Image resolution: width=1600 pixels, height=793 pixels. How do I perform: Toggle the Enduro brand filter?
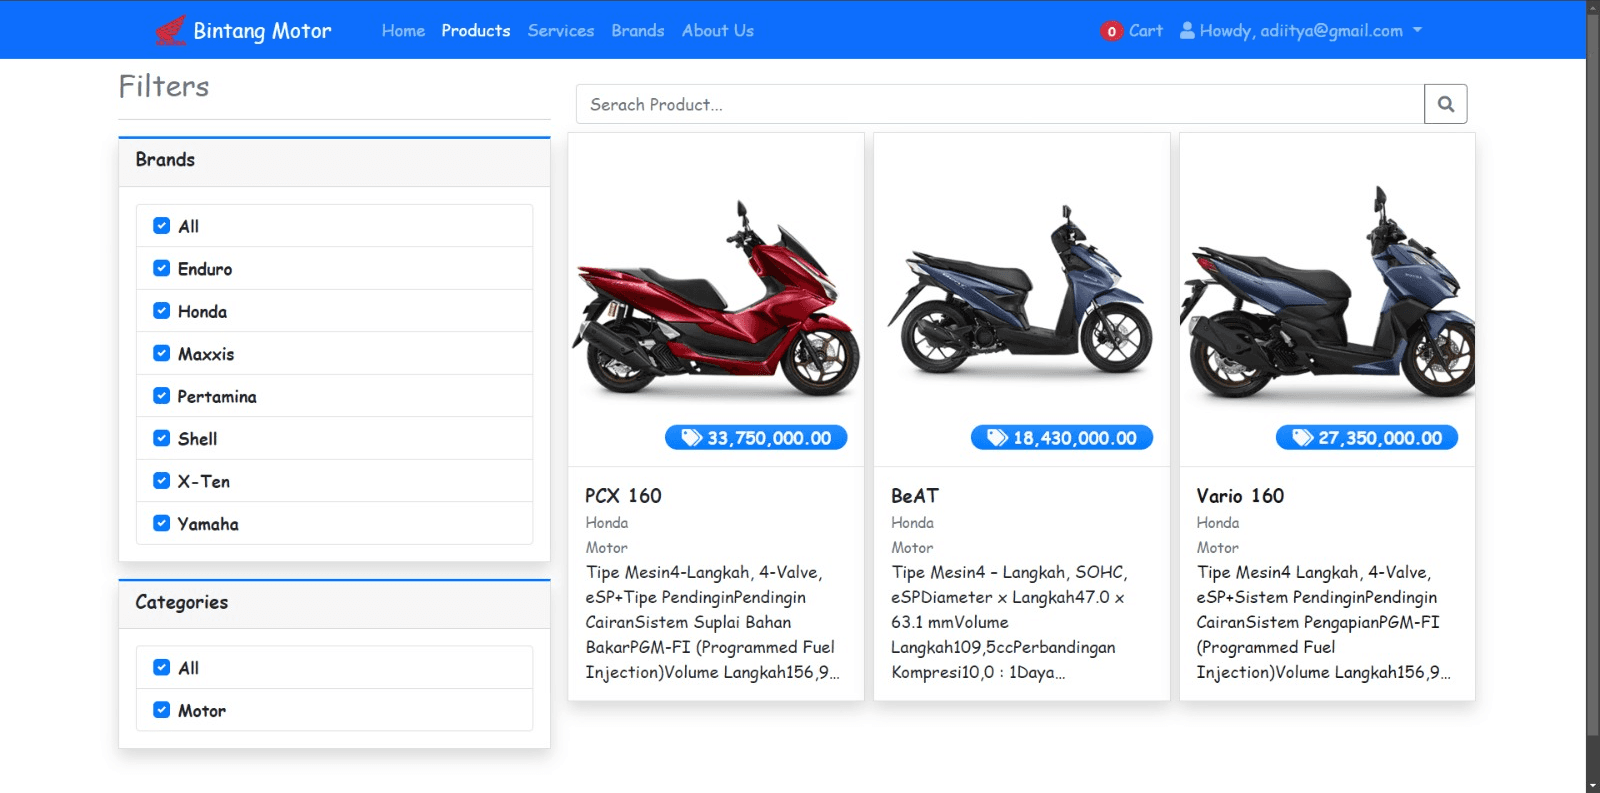pyautogui.click(x=161, y=268)
